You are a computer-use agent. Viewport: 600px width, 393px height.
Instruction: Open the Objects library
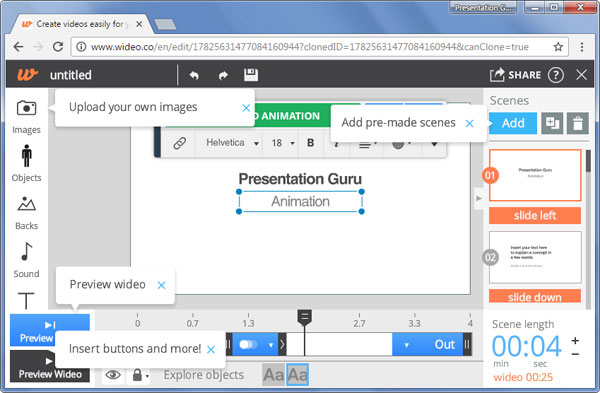pos(26,163)
